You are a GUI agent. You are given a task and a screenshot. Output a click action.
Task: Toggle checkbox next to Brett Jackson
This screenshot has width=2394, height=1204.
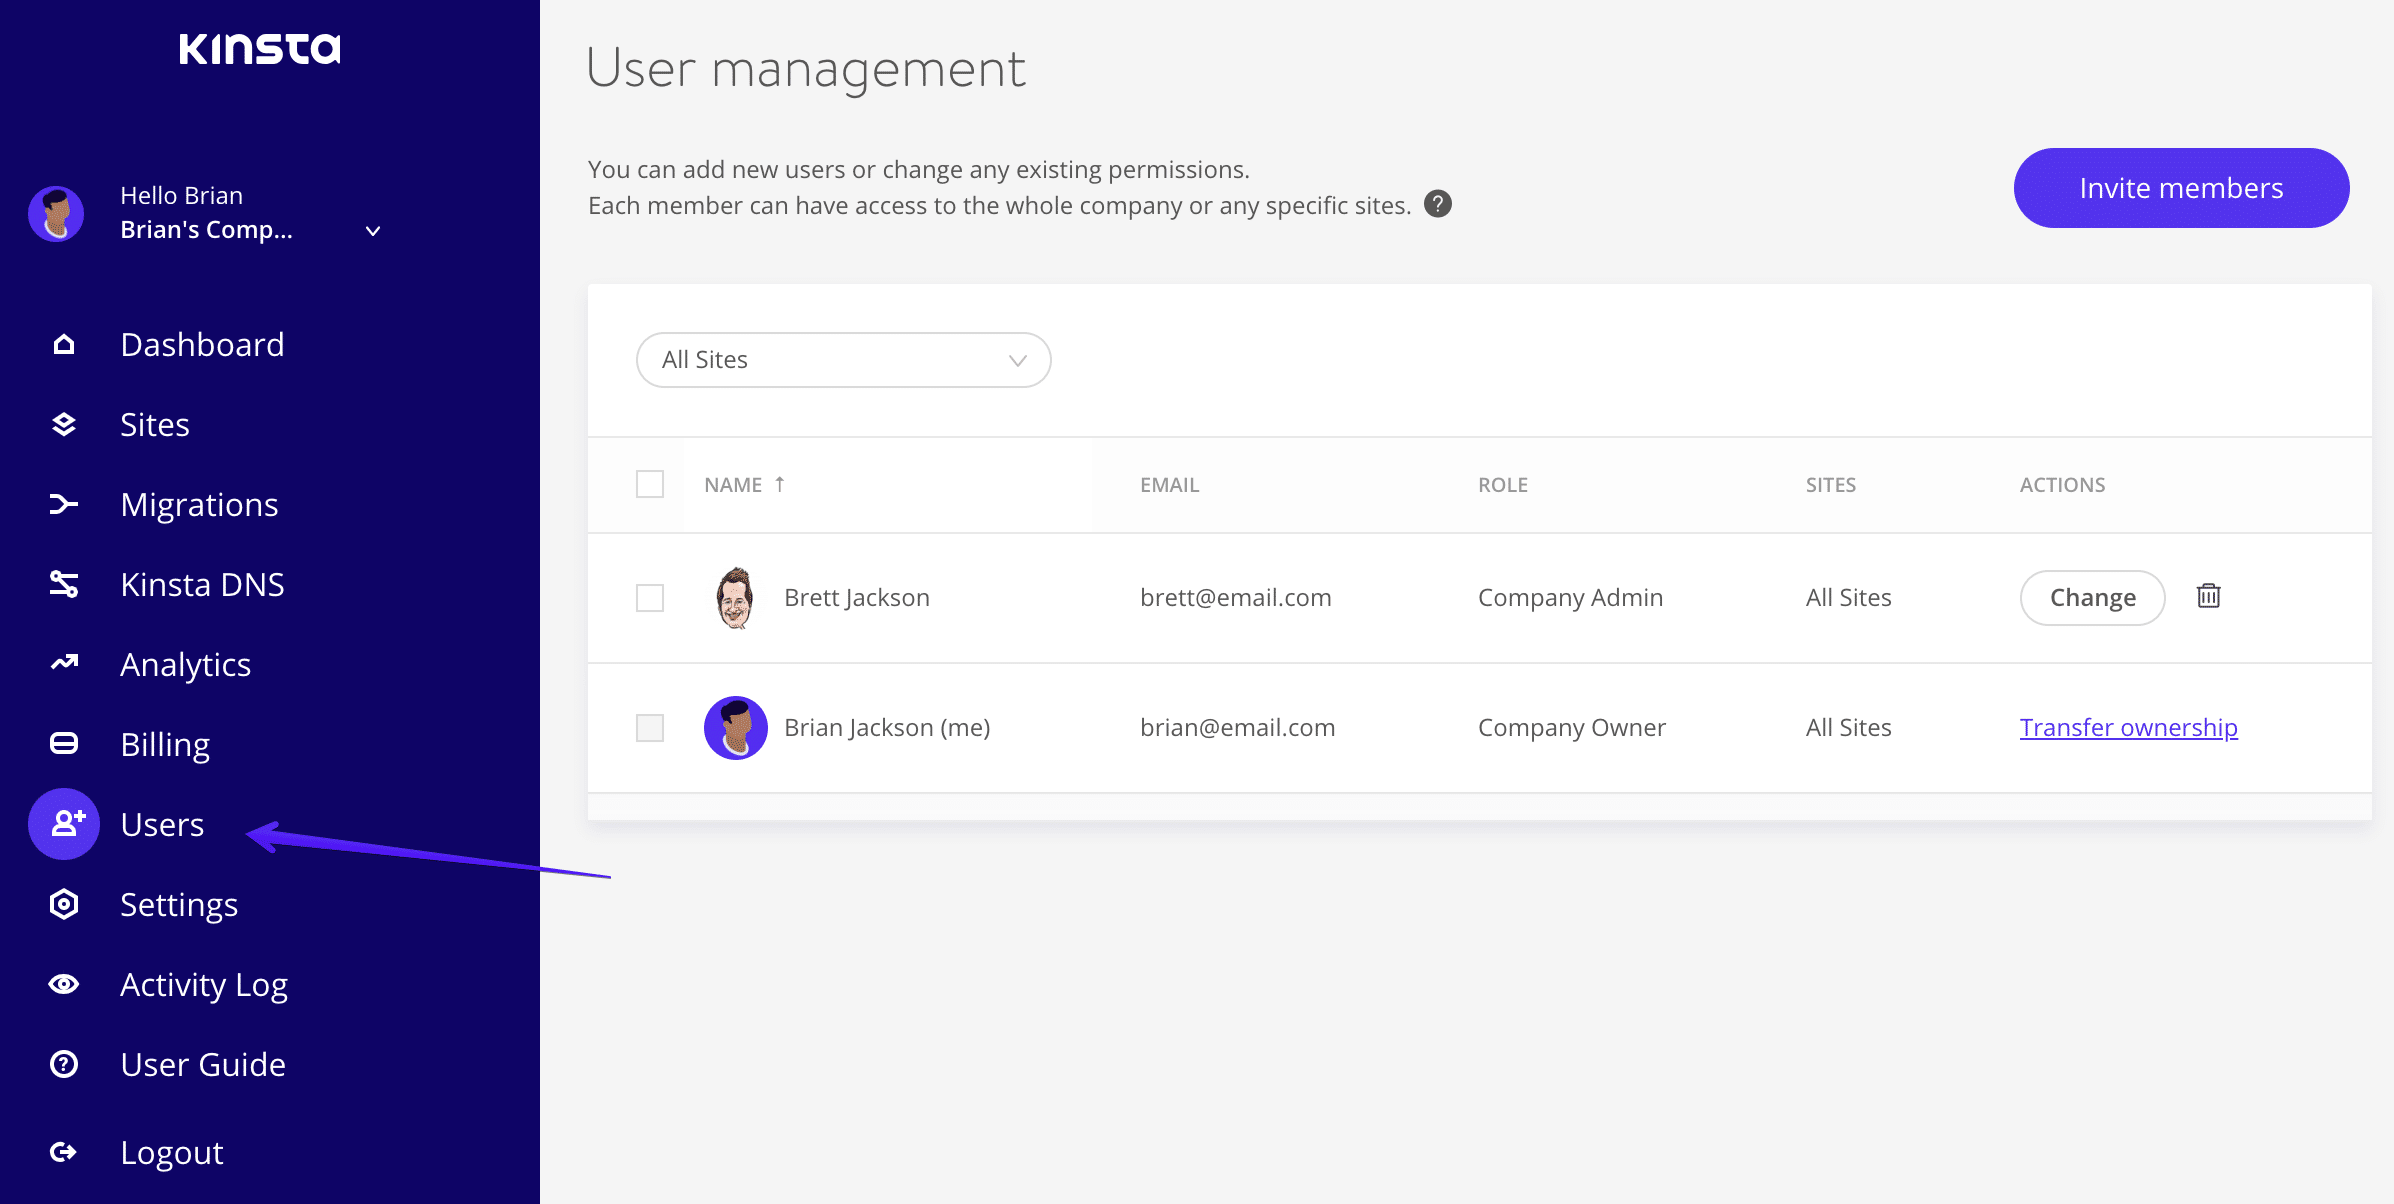point(650,597)
